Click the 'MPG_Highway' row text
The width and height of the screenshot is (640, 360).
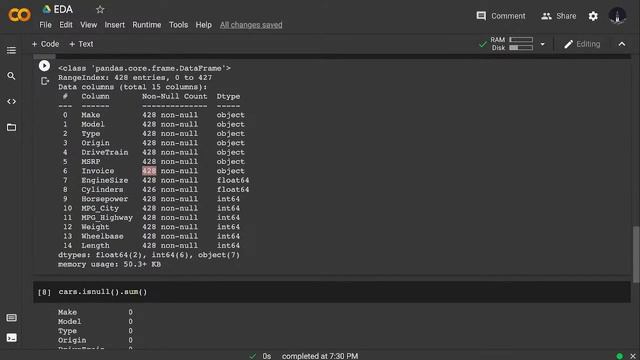click(x=107, y=218)
